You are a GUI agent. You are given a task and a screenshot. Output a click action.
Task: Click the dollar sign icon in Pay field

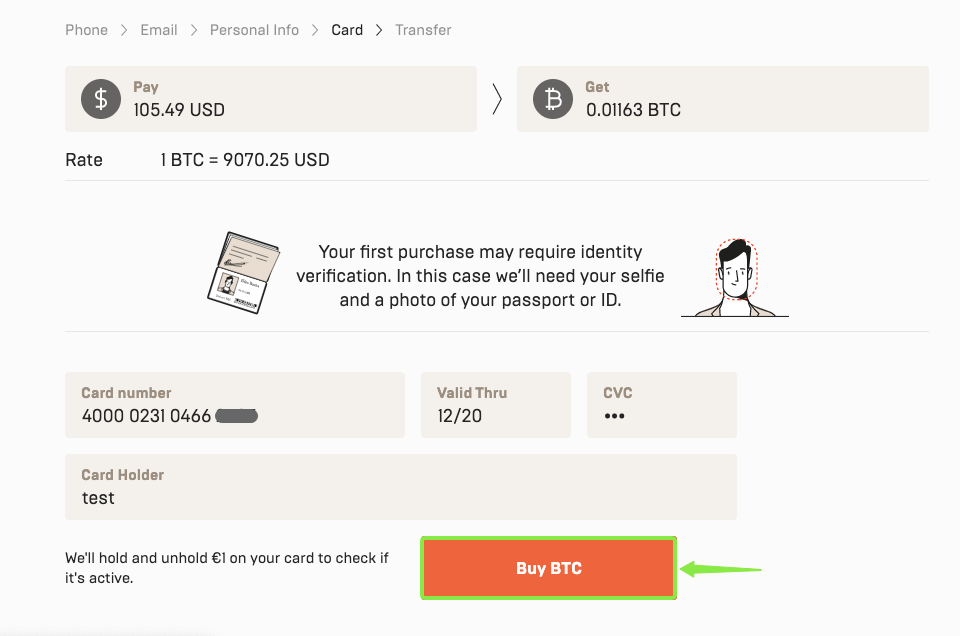click(x=100, y=99)
